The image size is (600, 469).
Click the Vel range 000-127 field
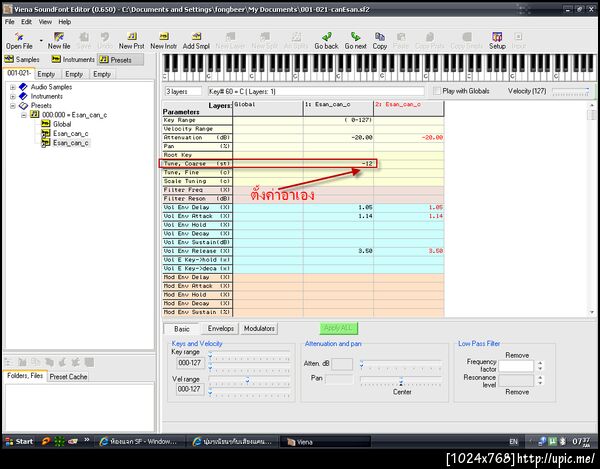coord(190,389)
